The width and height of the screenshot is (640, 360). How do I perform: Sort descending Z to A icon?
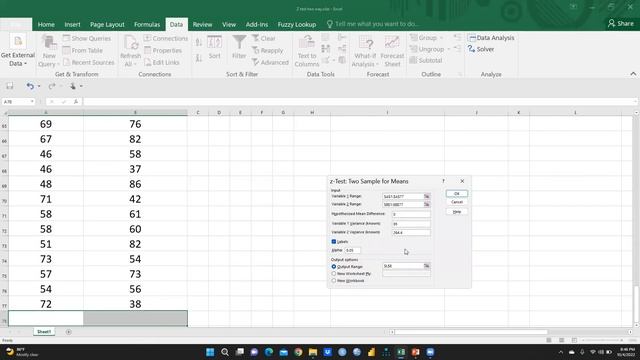(199, 58)
